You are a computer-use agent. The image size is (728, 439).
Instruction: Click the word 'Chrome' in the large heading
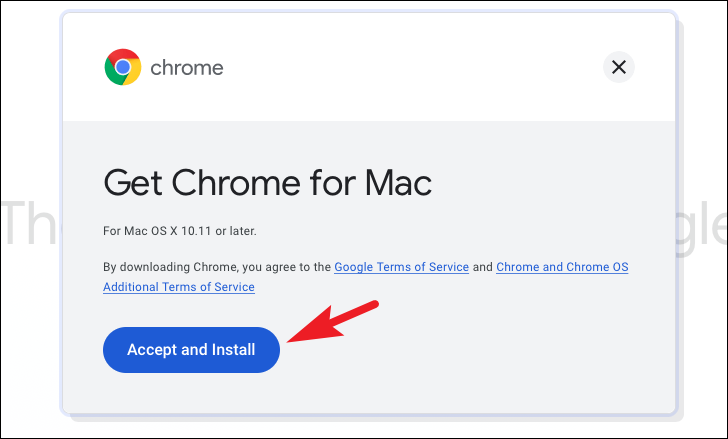236,182
